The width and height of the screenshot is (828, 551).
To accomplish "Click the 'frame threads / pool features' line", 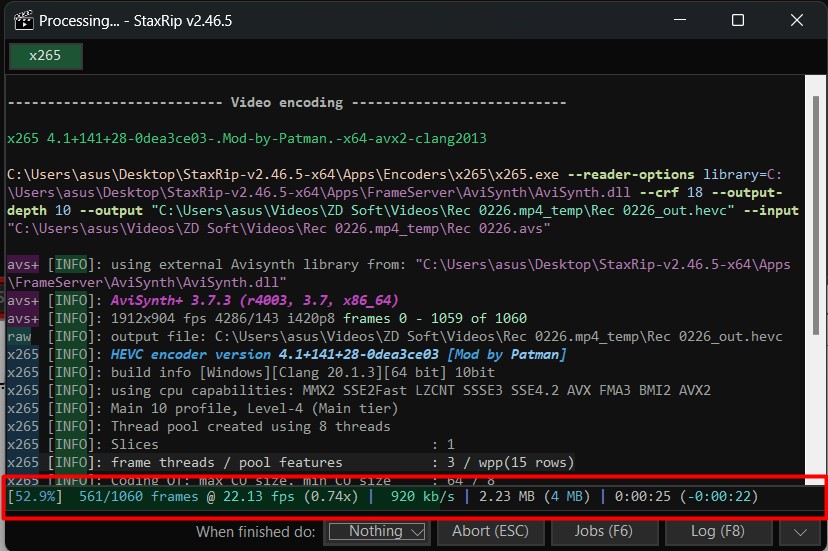I will 226,462.
